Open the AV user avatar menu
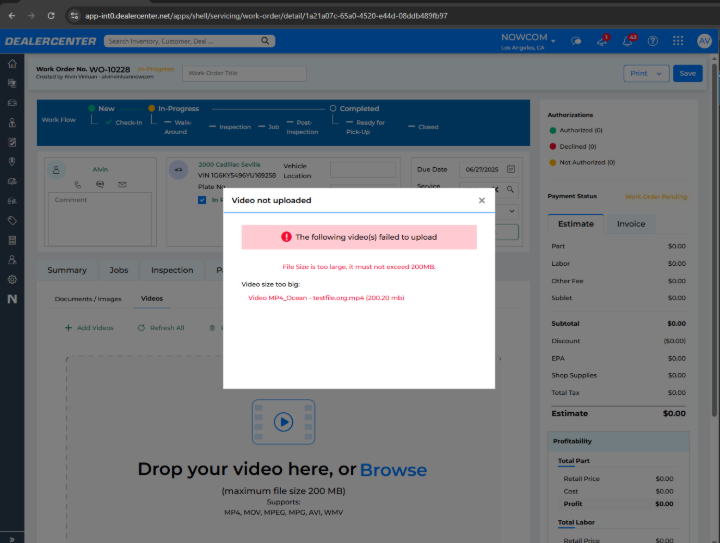720x543 pixels. (704, 41)
